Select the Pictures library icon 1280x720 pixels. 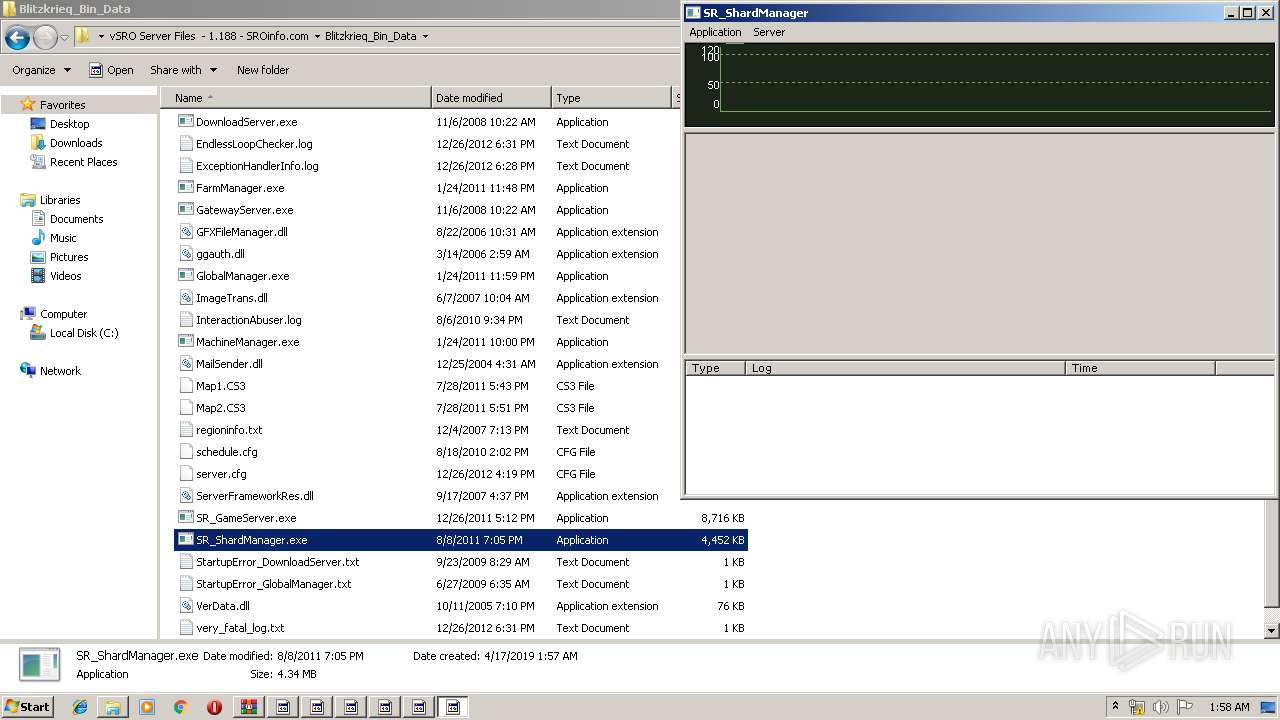[x=38, y=257]
